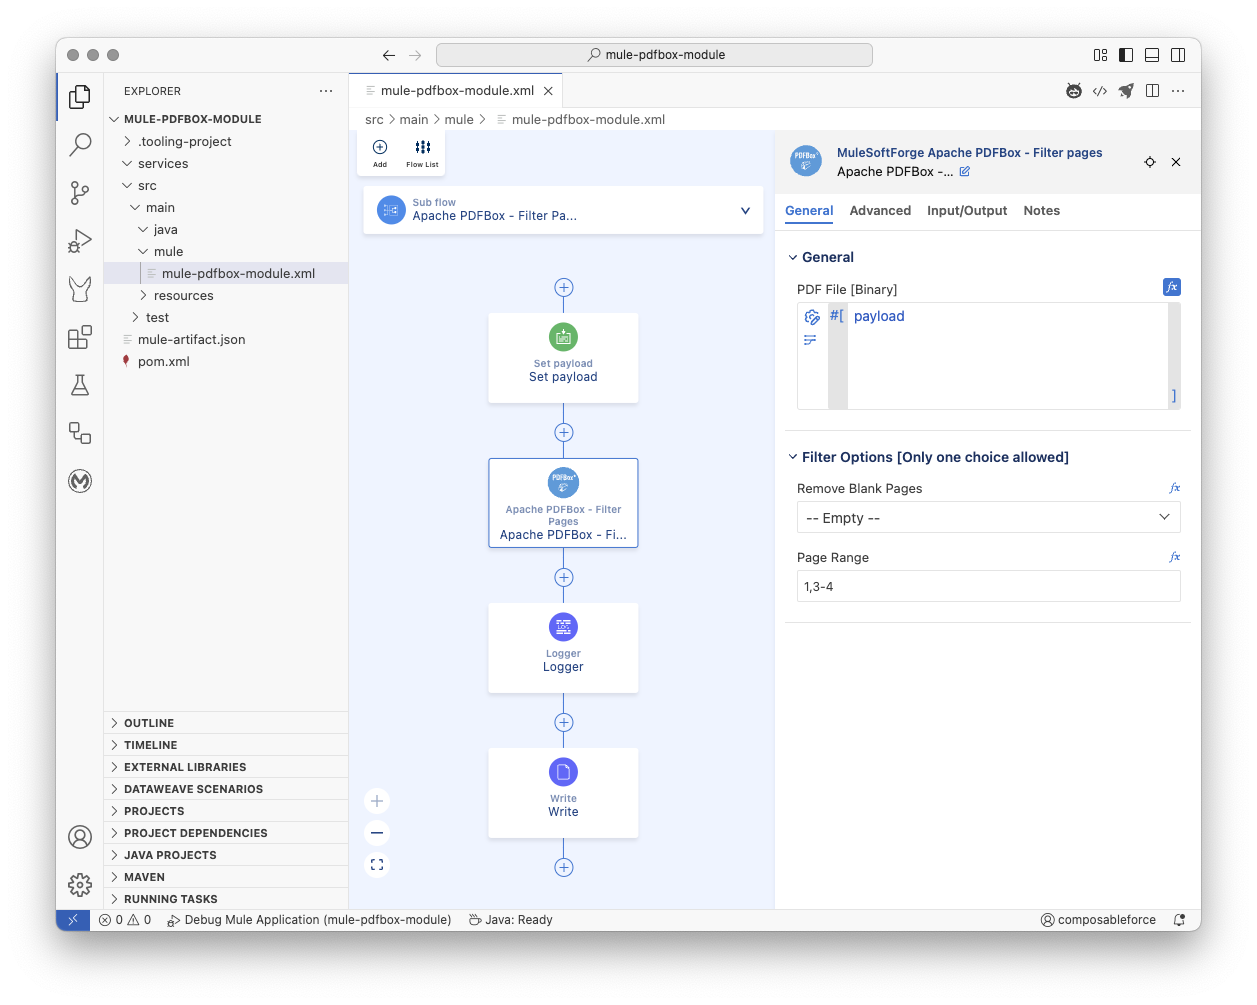Toggle the fx expression mode for PDF File
The width and height of the screenshot is (1257, 1005).
1171,287
